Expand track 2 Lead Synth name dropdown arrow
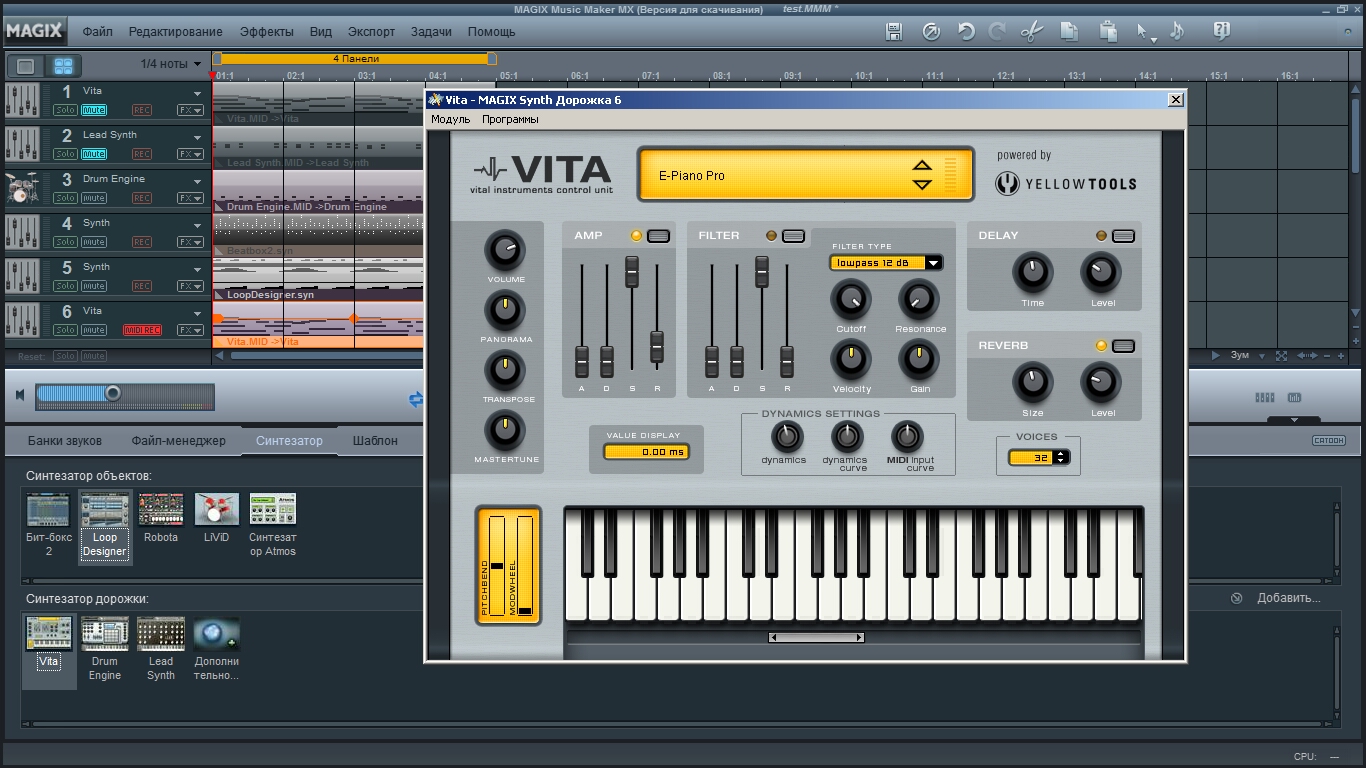 [x=197, y=138]
